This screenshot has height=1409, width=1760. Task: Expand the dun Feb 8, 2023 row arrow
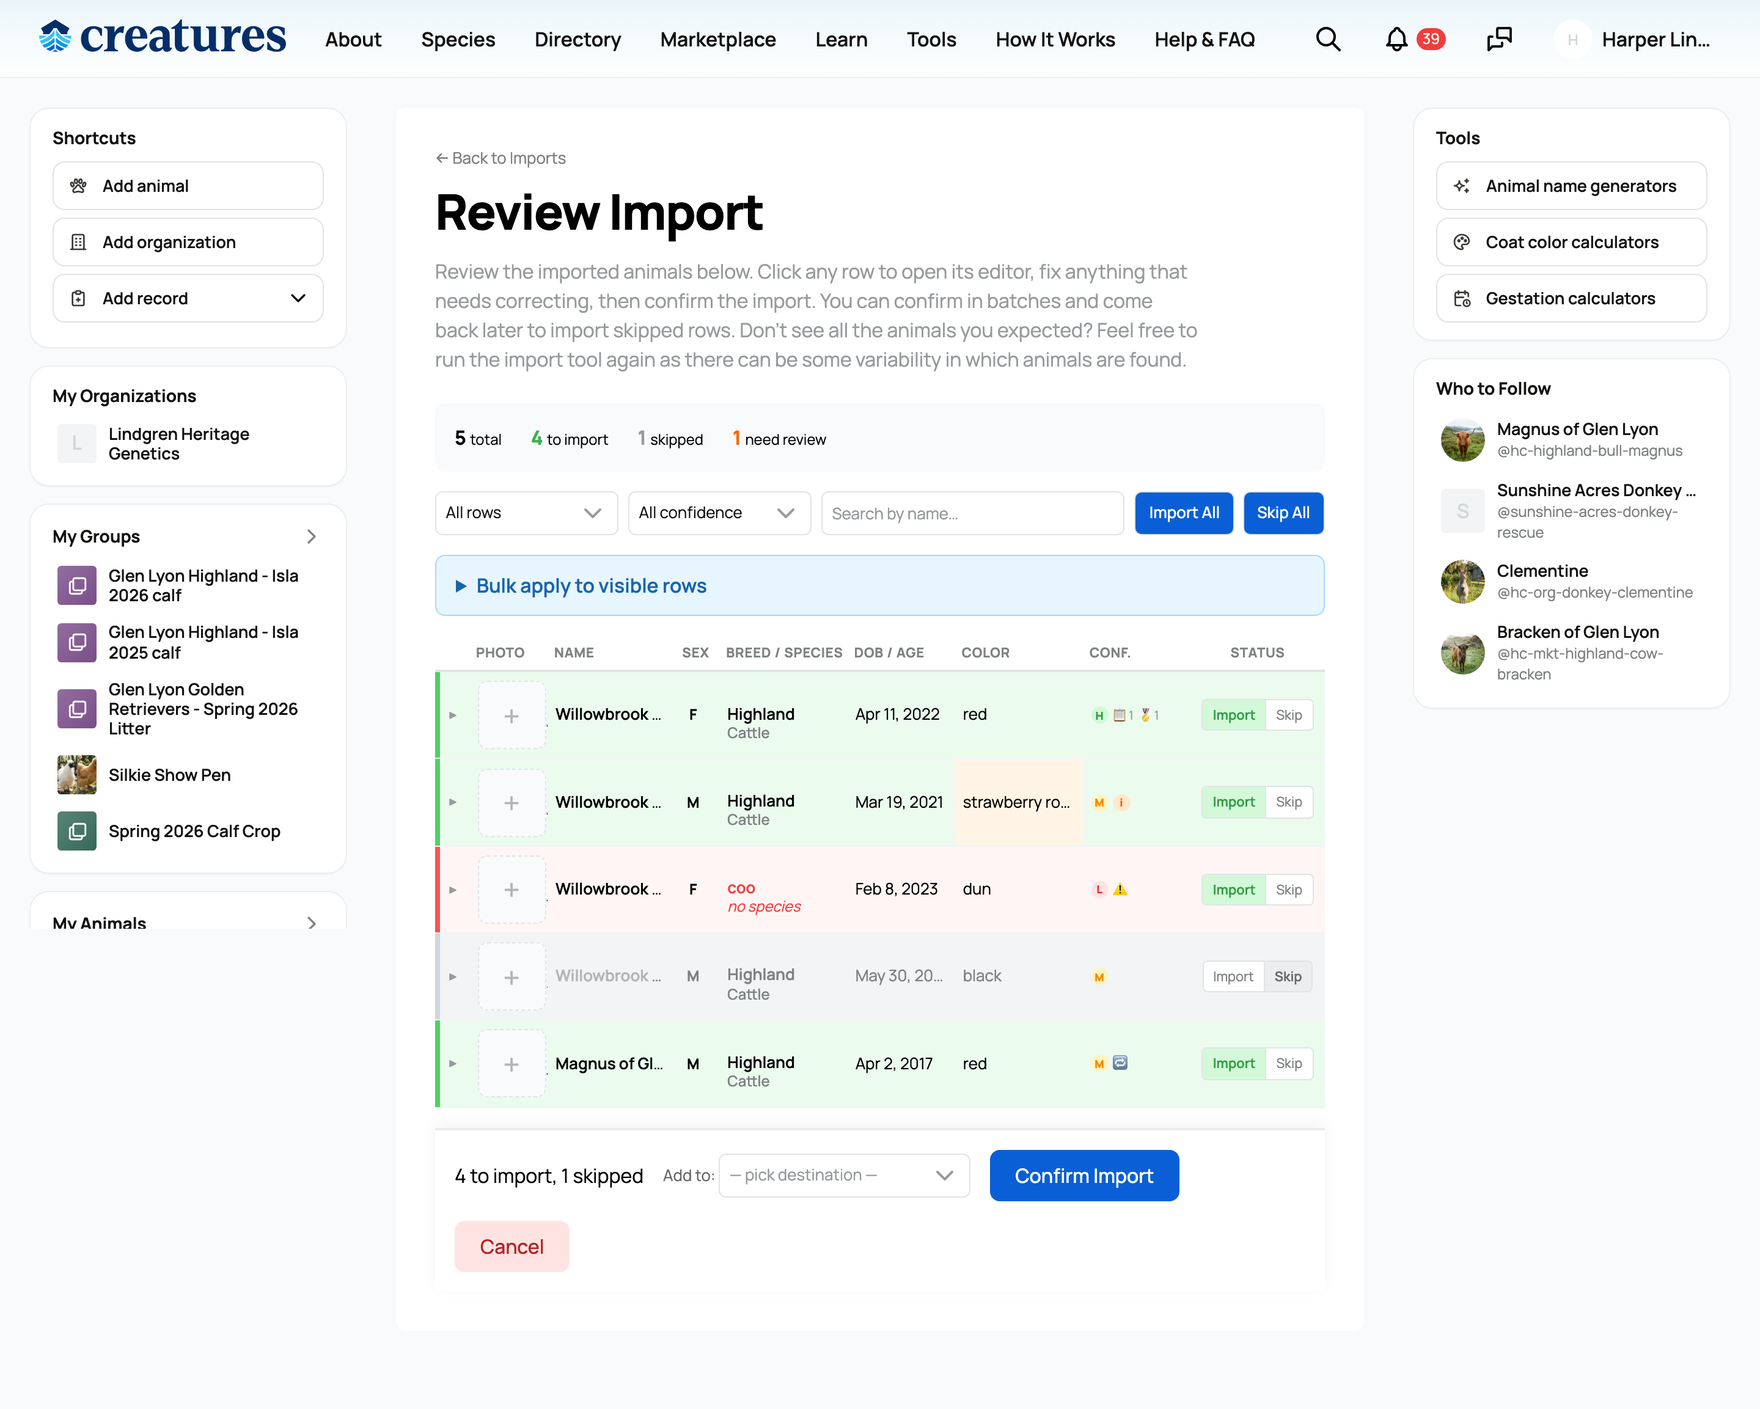coord(453,890)
